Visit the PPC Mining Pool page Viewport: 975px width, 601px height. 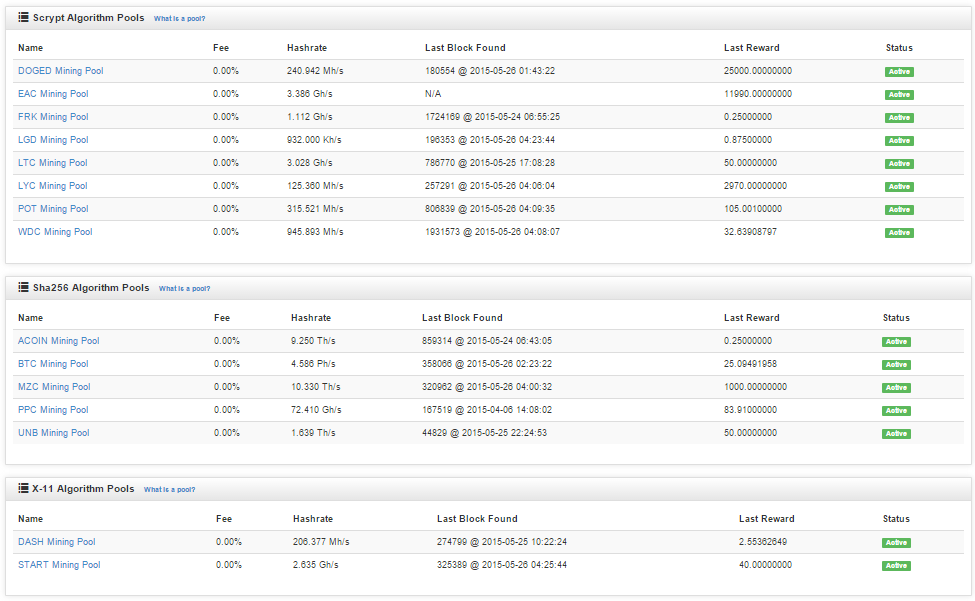(x=53, y=410)
